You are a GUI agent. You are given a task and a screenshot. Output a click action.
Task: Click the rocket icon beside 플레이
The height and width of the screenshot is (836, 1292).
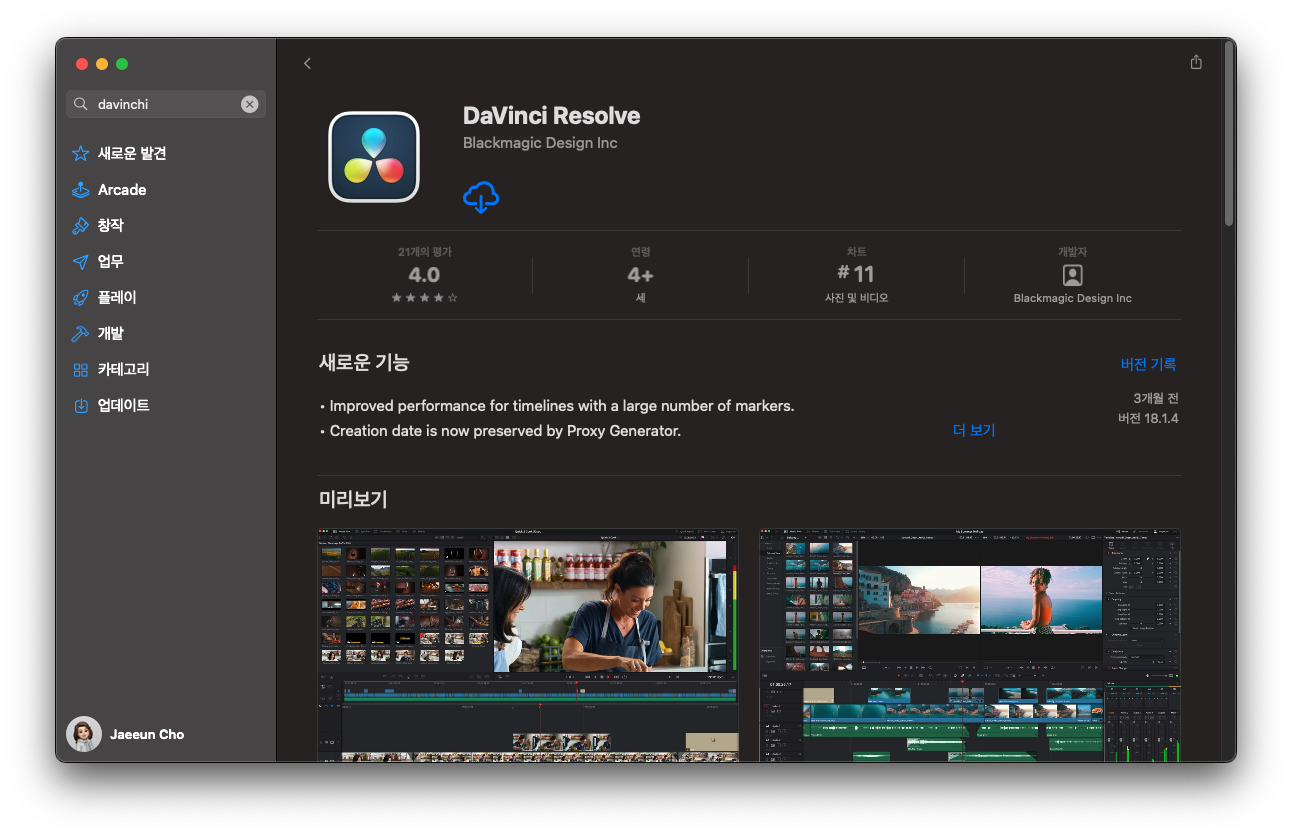click(81, 297)
